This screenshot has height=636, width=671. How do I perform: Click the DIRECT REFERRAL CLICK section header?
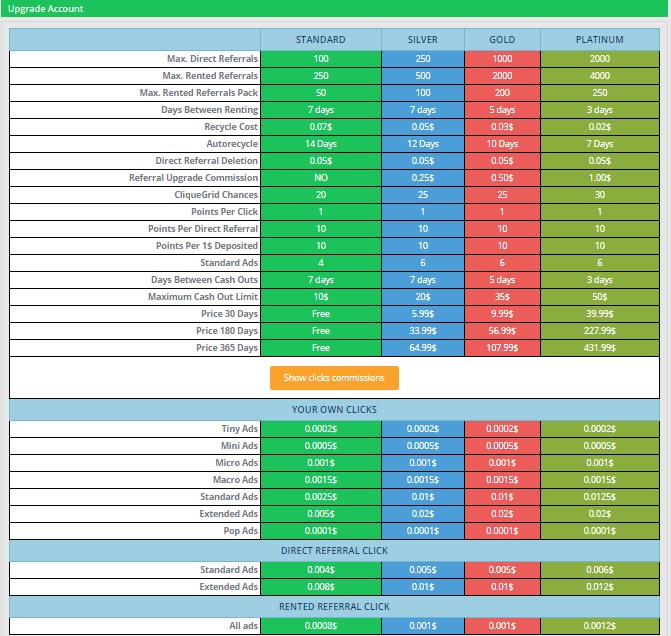click(334, 551)
